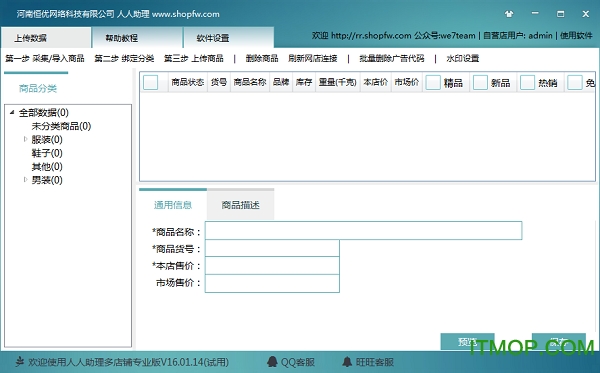Image resolution: width=600 pixels, height=373 pixels.
Task: Select 全部数据(0) in the tree
Action: click(44, 112)
